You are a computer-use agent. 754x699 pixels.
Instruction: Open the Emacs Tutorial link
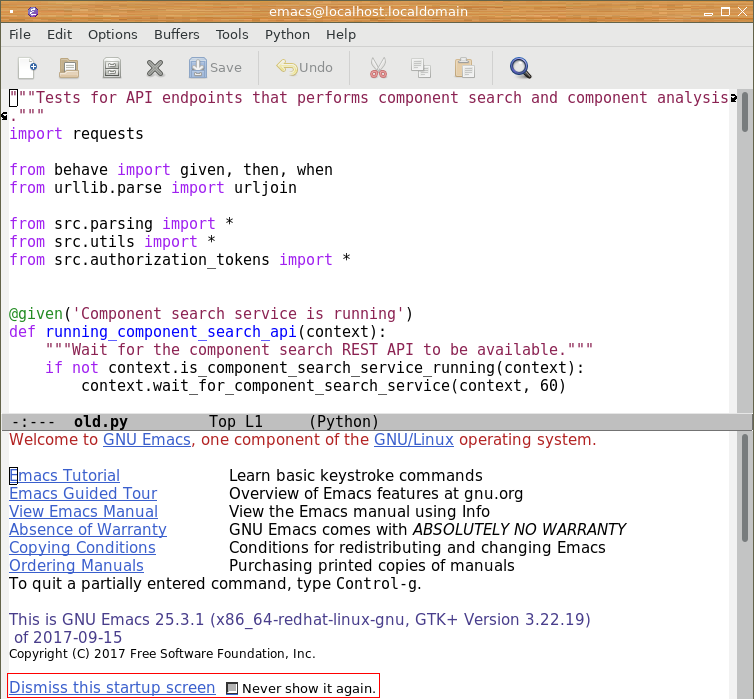coord(64,475)
